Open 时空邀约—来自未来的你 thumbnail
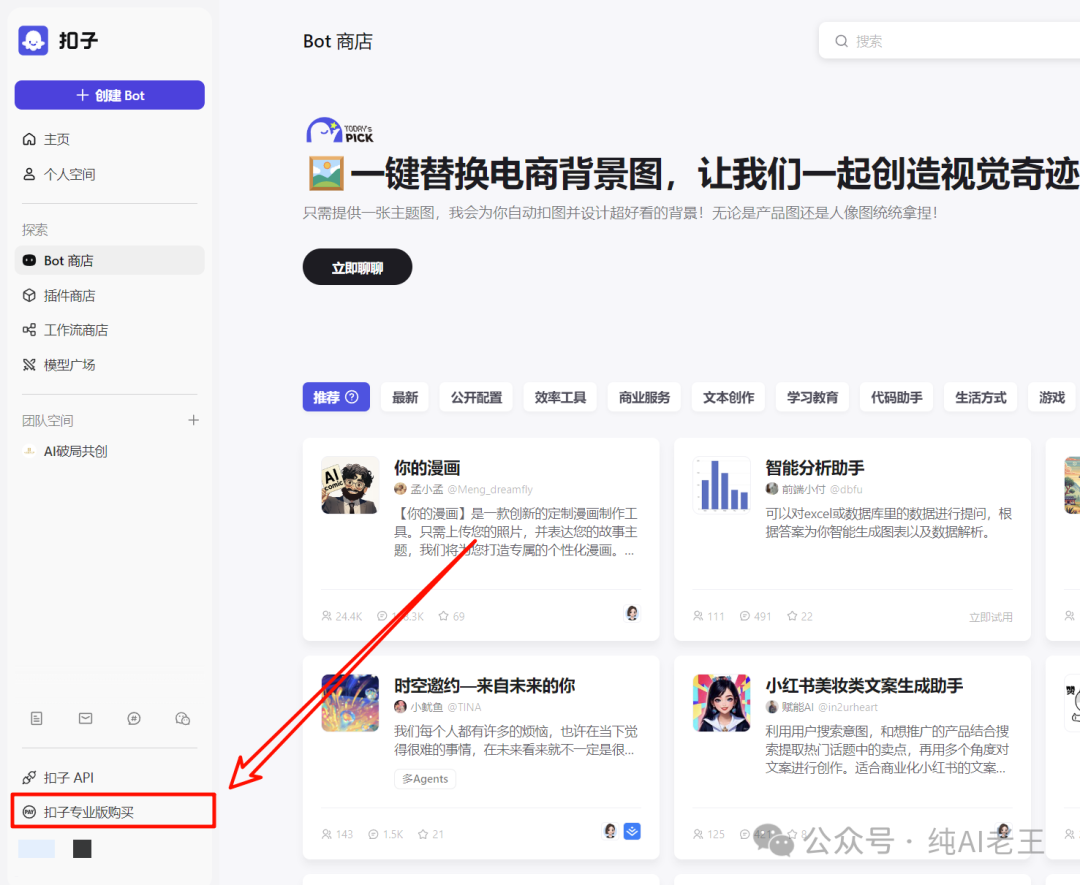The image size is (1080, 885). pyautogui.click(x=351, y=702)
